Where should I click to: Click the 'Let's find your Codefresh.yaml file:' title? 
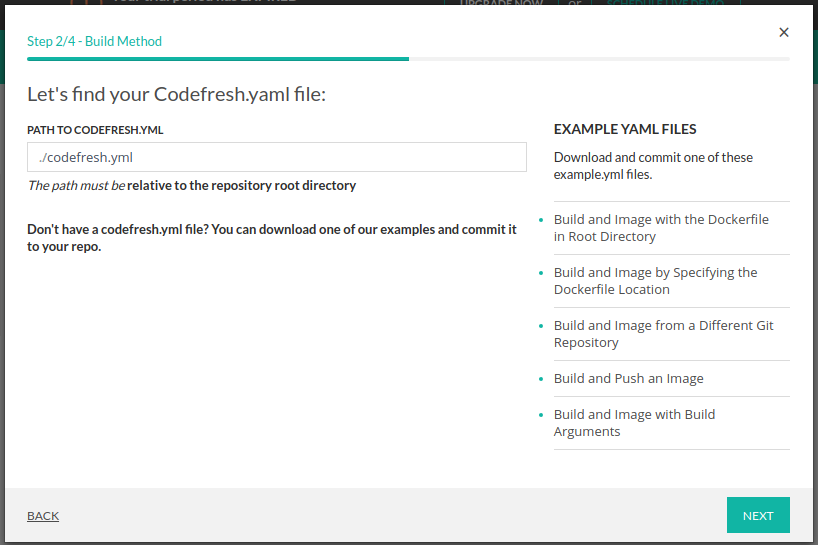click(176, 94)
